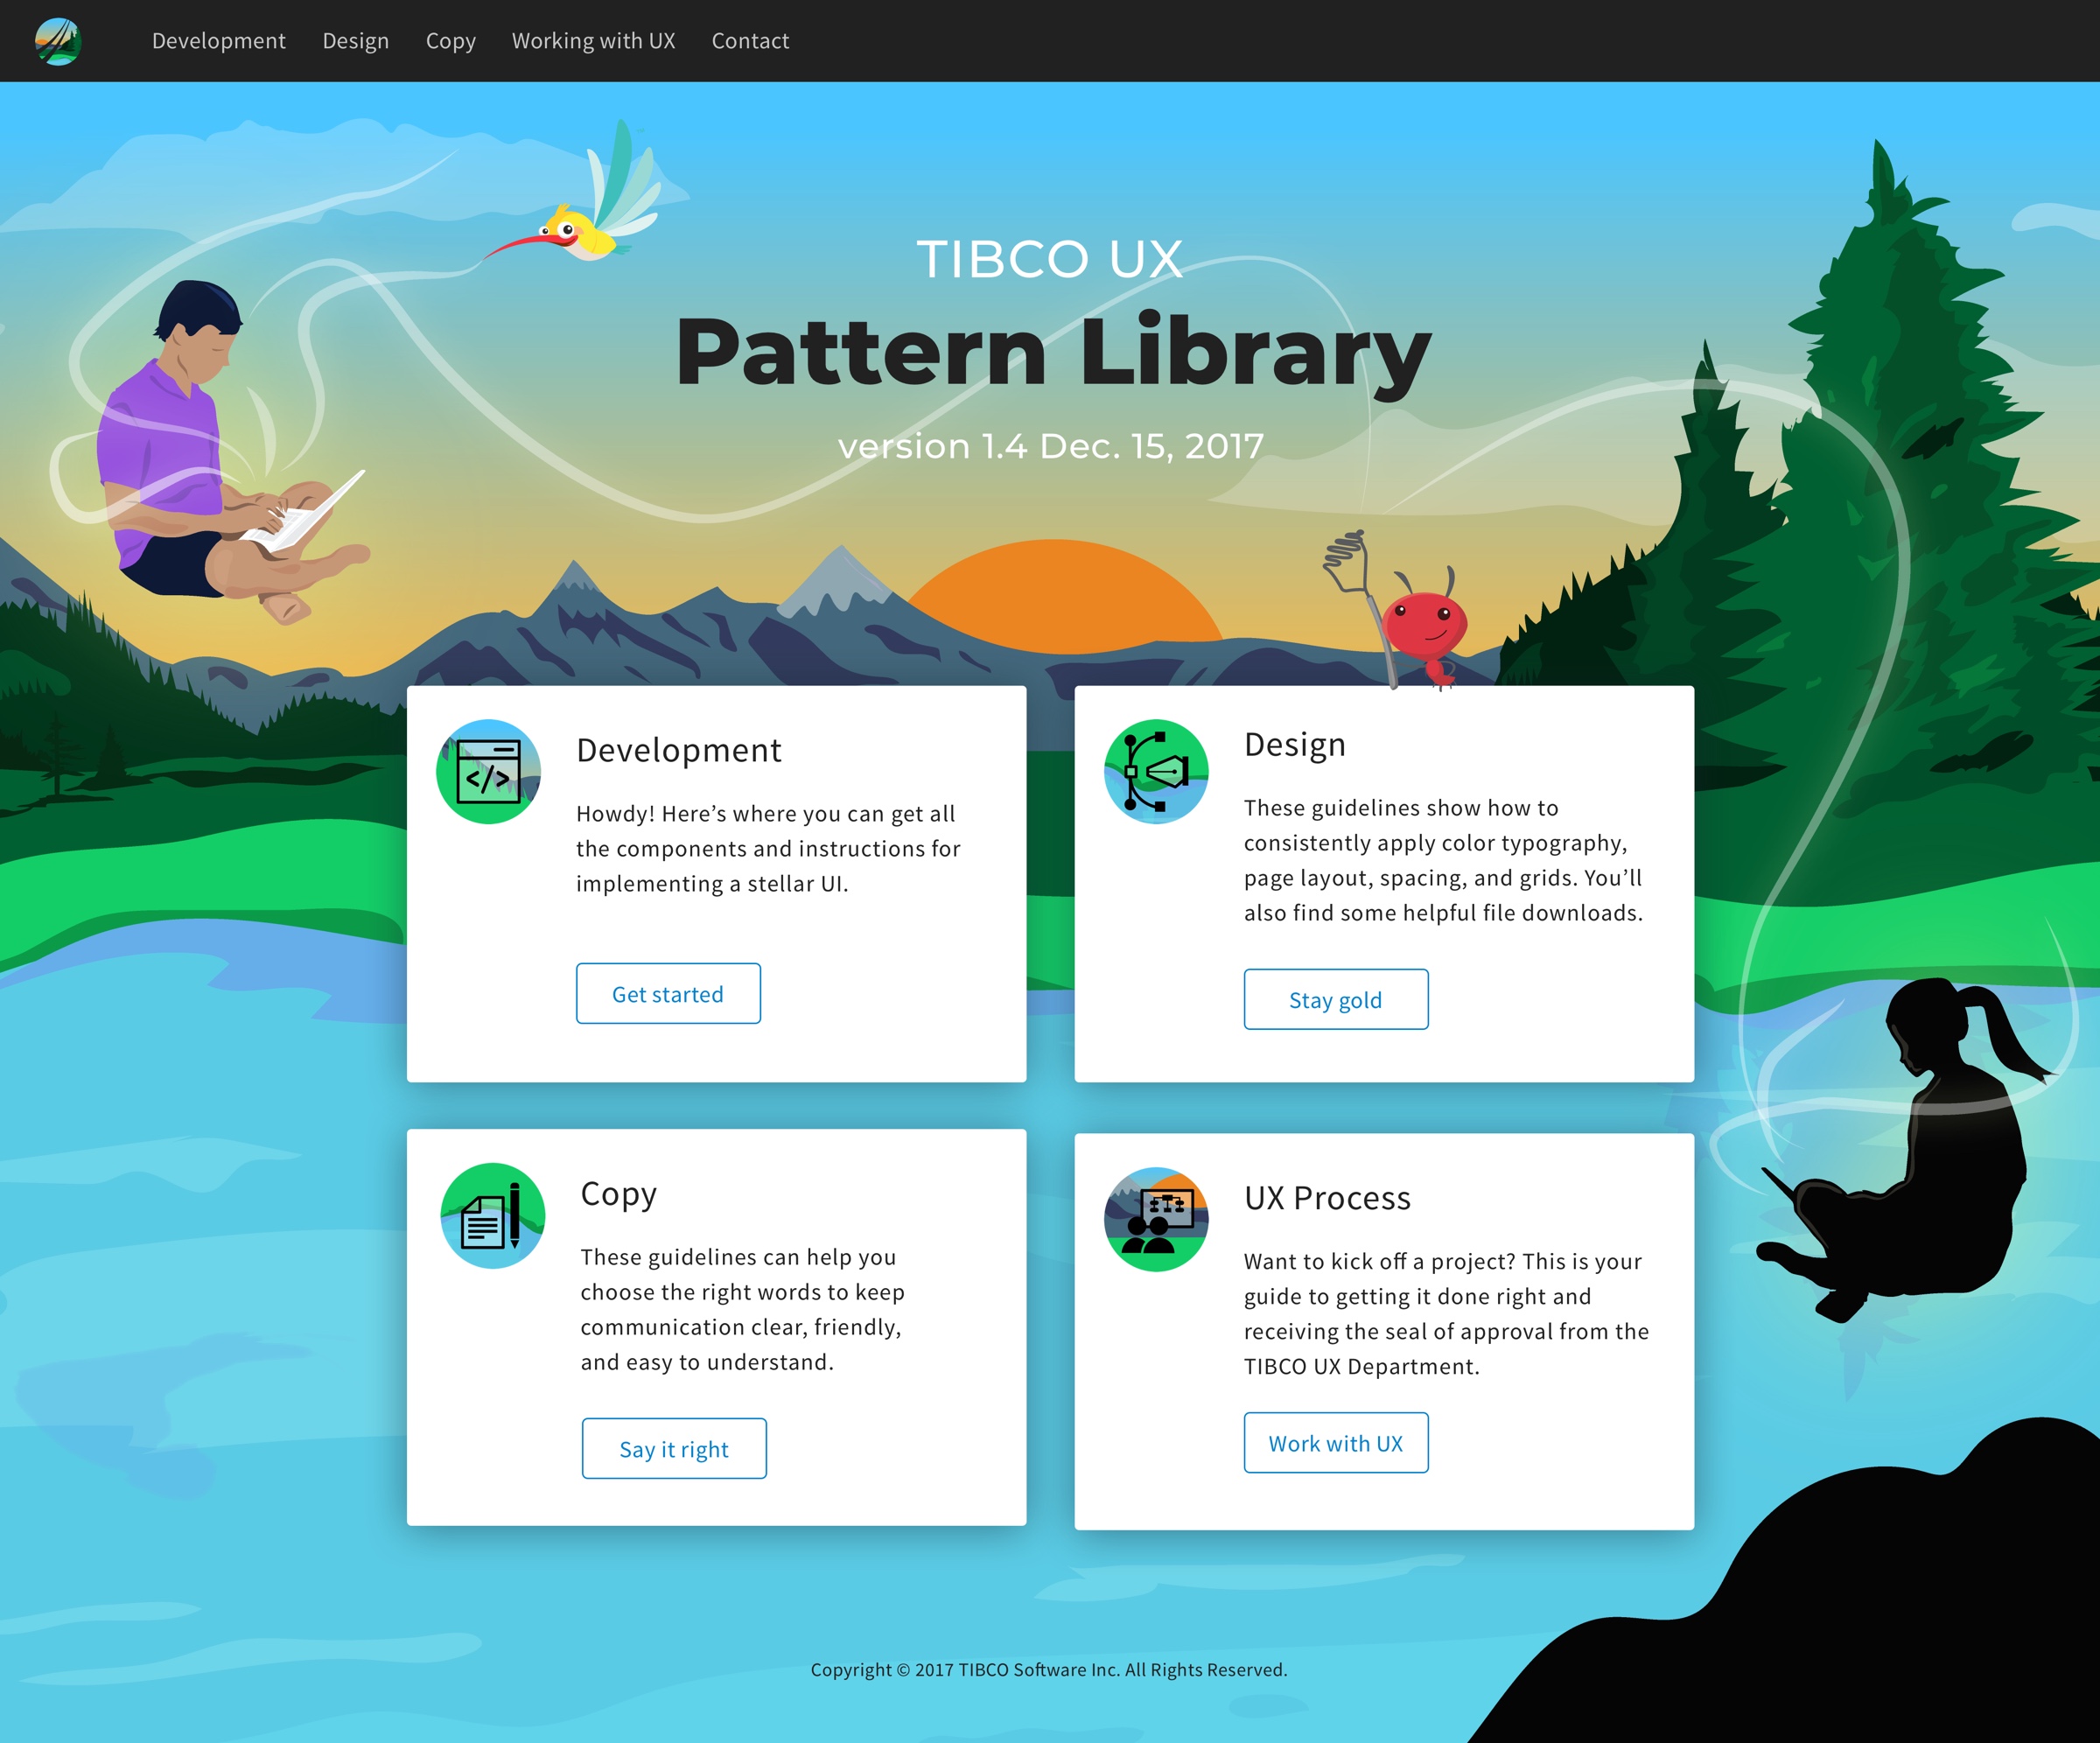Click the Work with UX button
Viewport: 2100px width, 1743px height.
click(x=1336, y=1442)
